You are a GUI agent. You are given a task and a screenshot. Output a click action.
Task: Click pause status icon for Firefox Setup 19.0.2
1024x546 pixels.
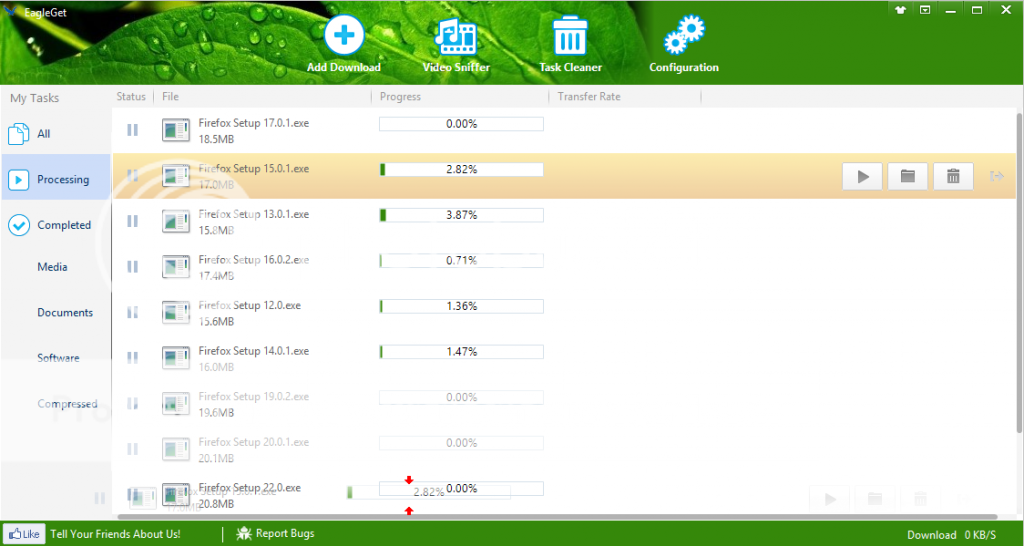click(x=133, y=404)
